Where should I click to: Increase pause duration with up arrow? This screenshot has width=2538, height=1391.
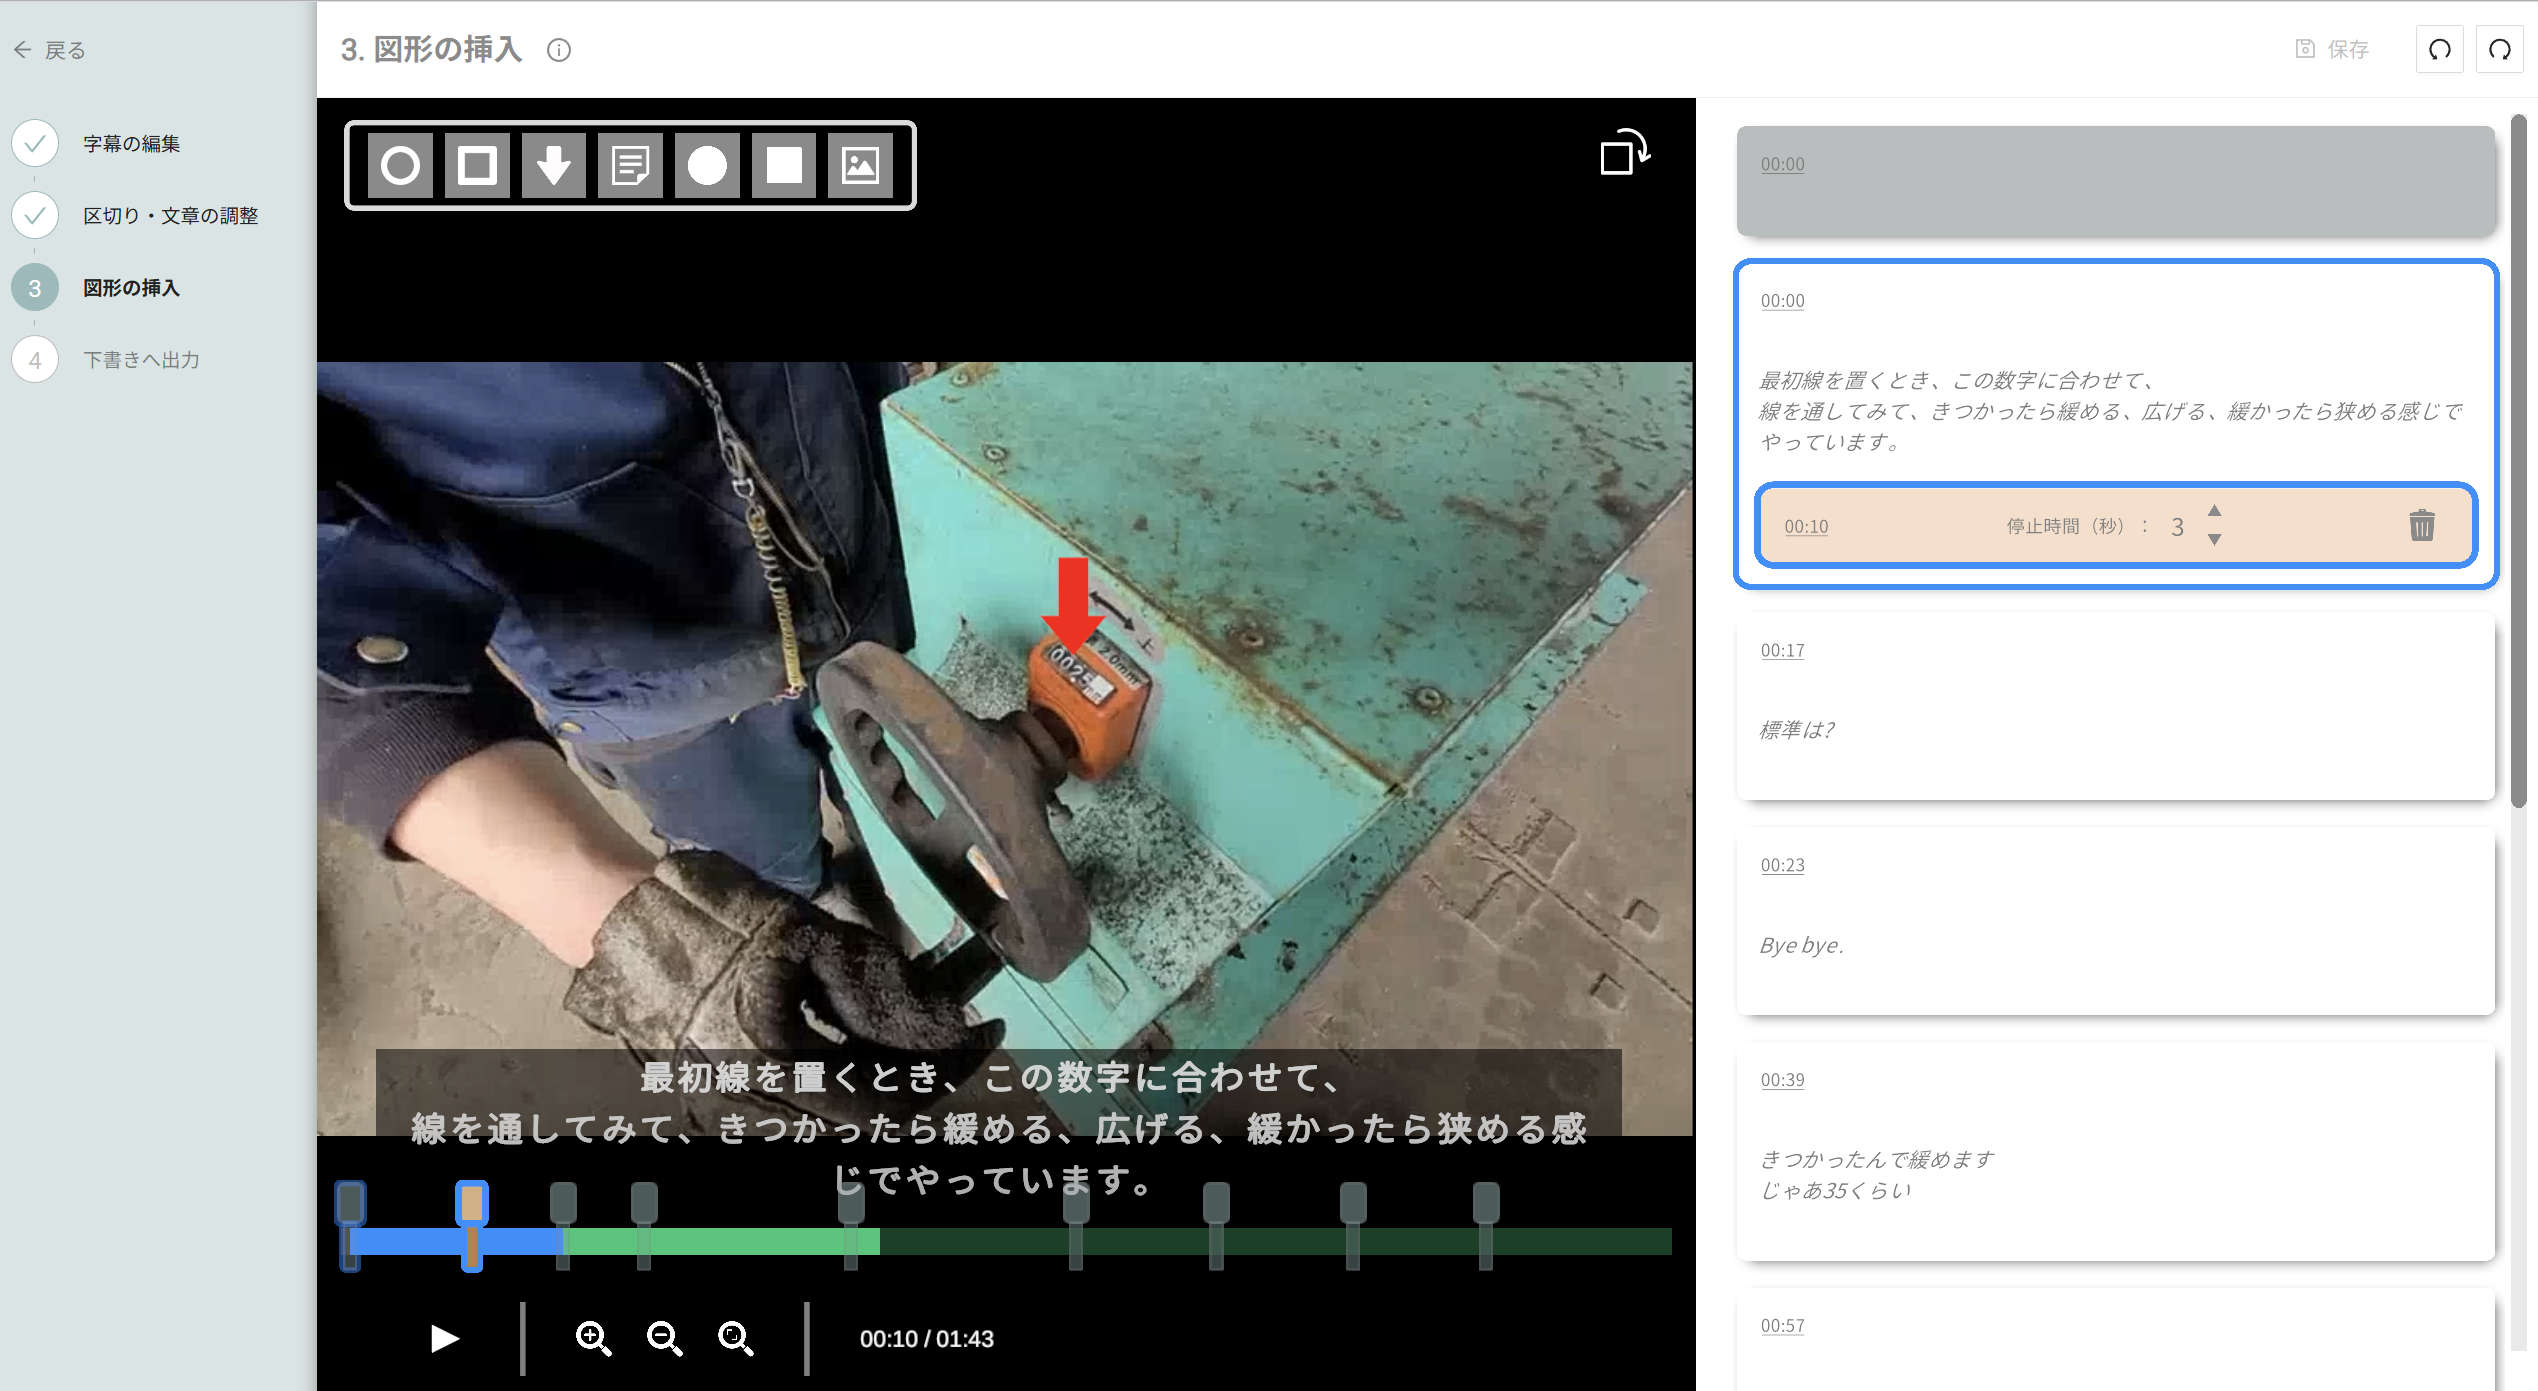[x=2214, y=511]
